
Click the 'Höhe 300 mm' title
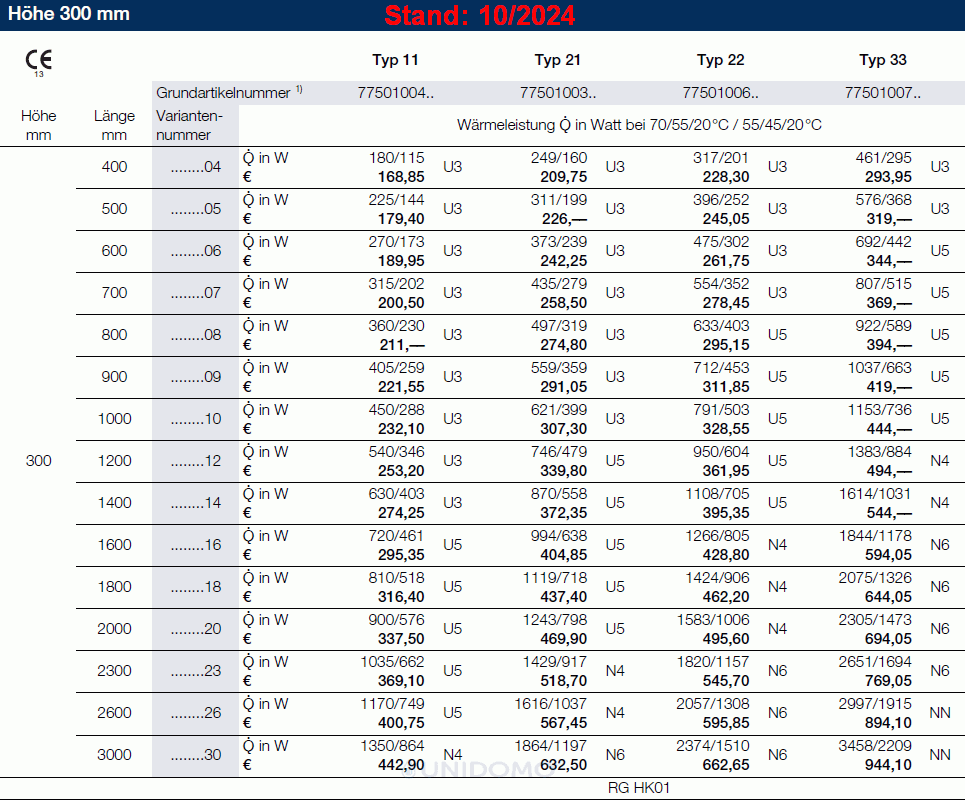click(x=69, y=15)
